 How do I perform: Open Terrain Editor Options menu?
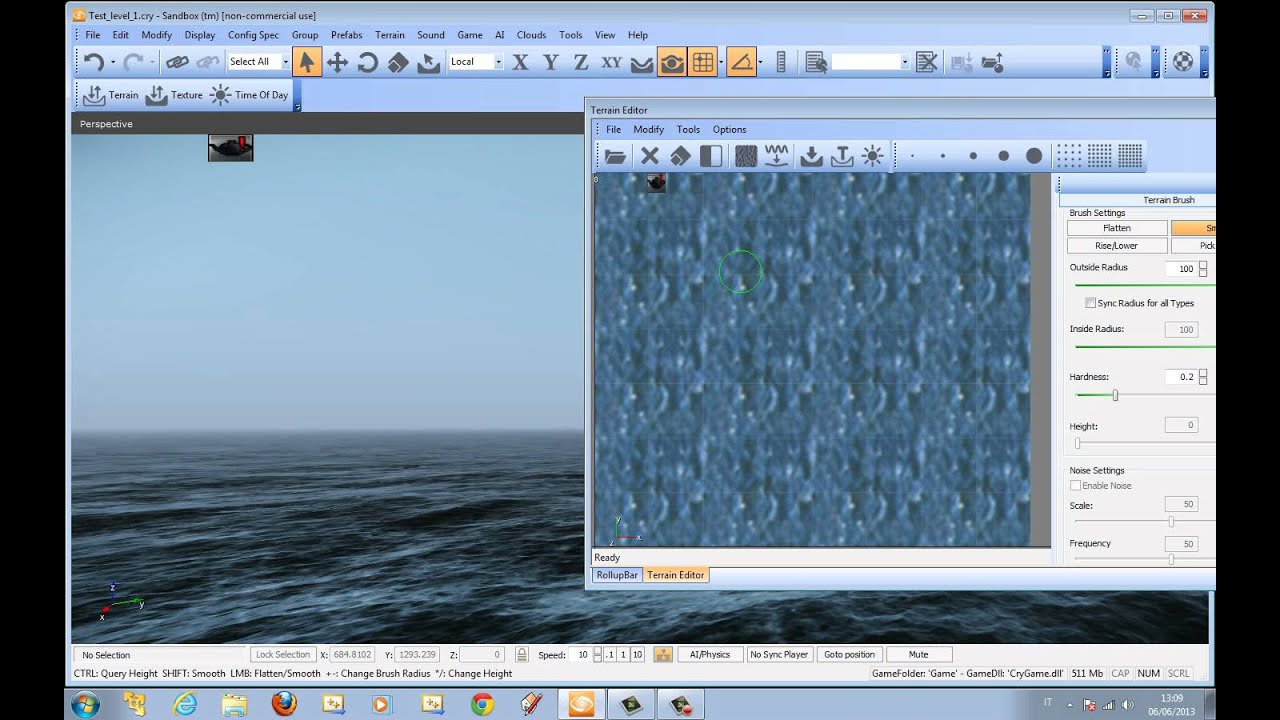click(x=729, y=129)
